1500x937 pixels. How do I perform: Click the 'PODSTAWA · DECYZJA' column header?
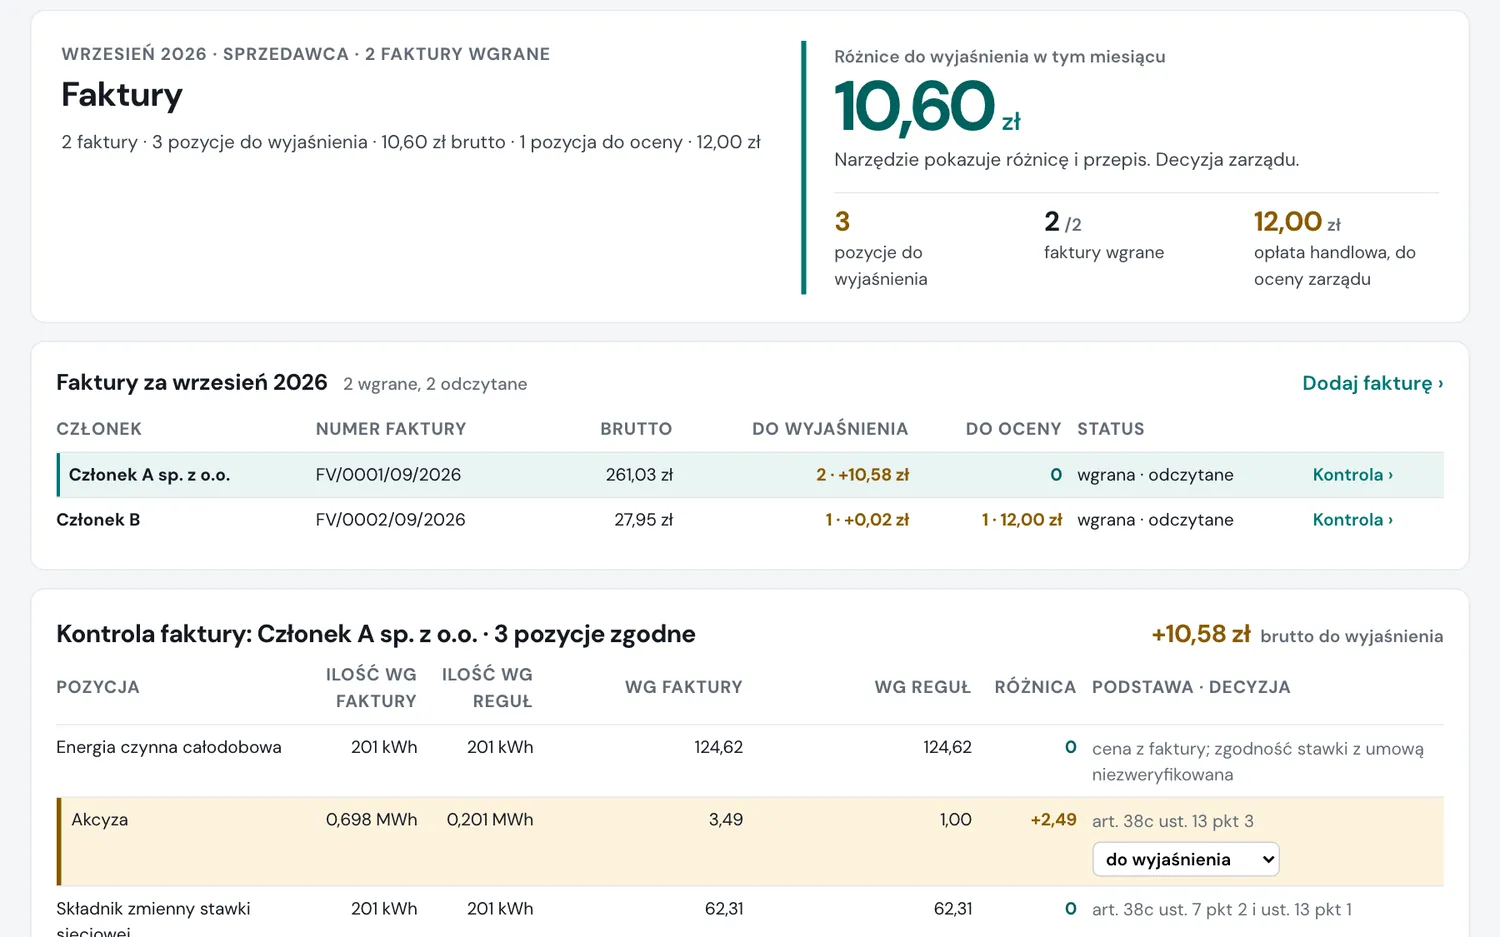1191,687
